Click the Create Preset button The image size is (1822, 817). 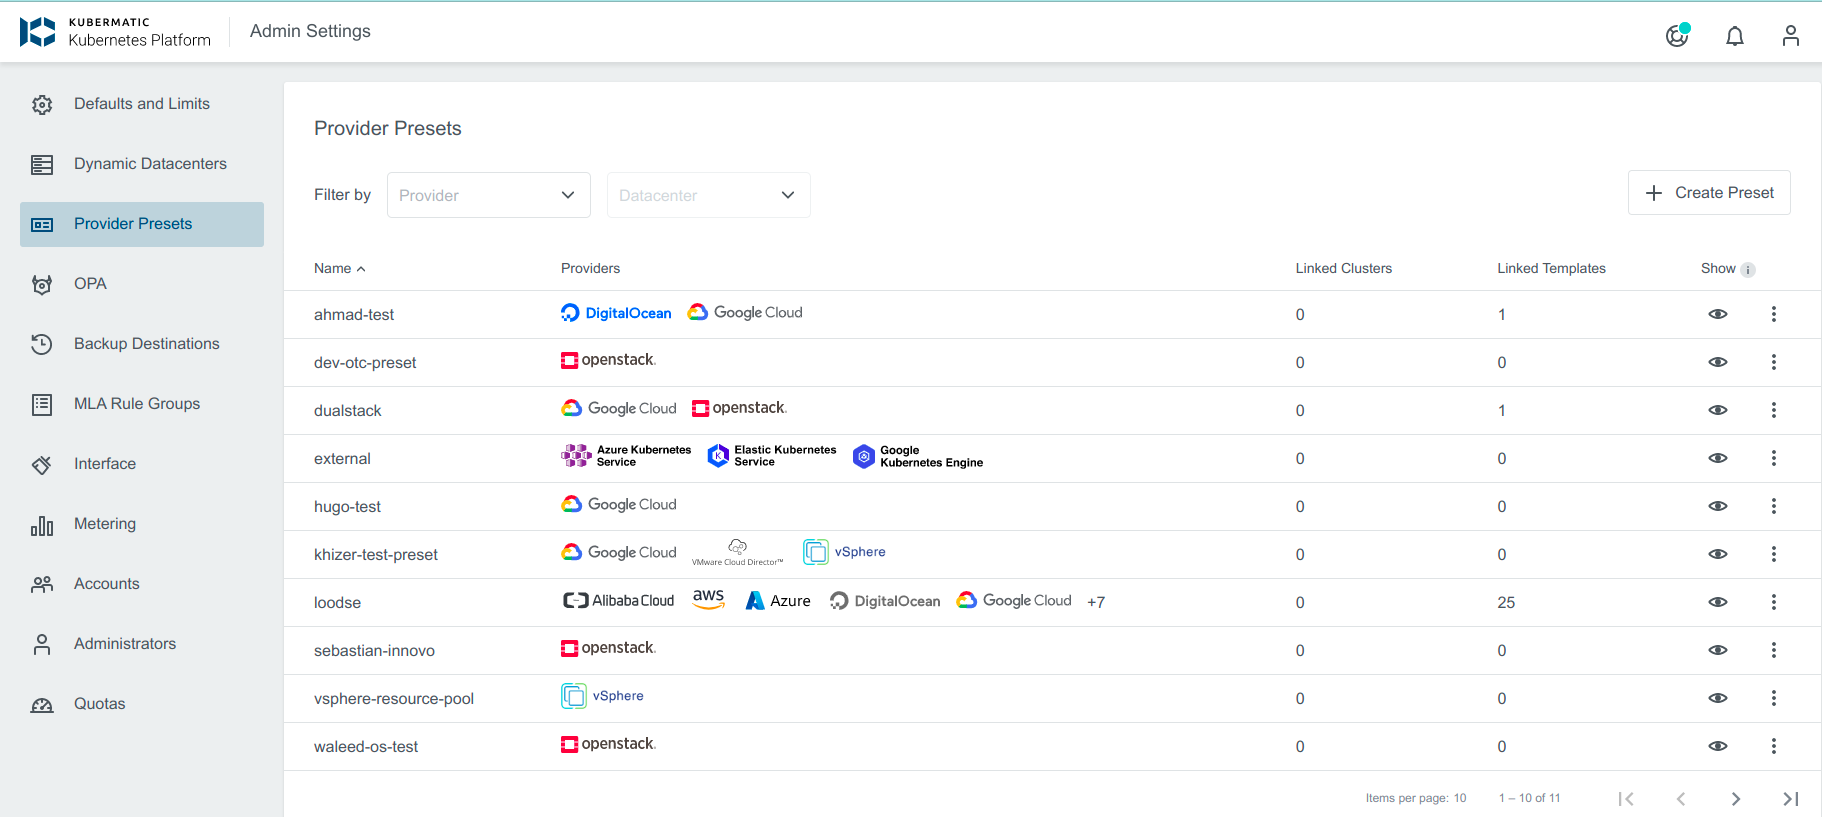(1709, 192)
